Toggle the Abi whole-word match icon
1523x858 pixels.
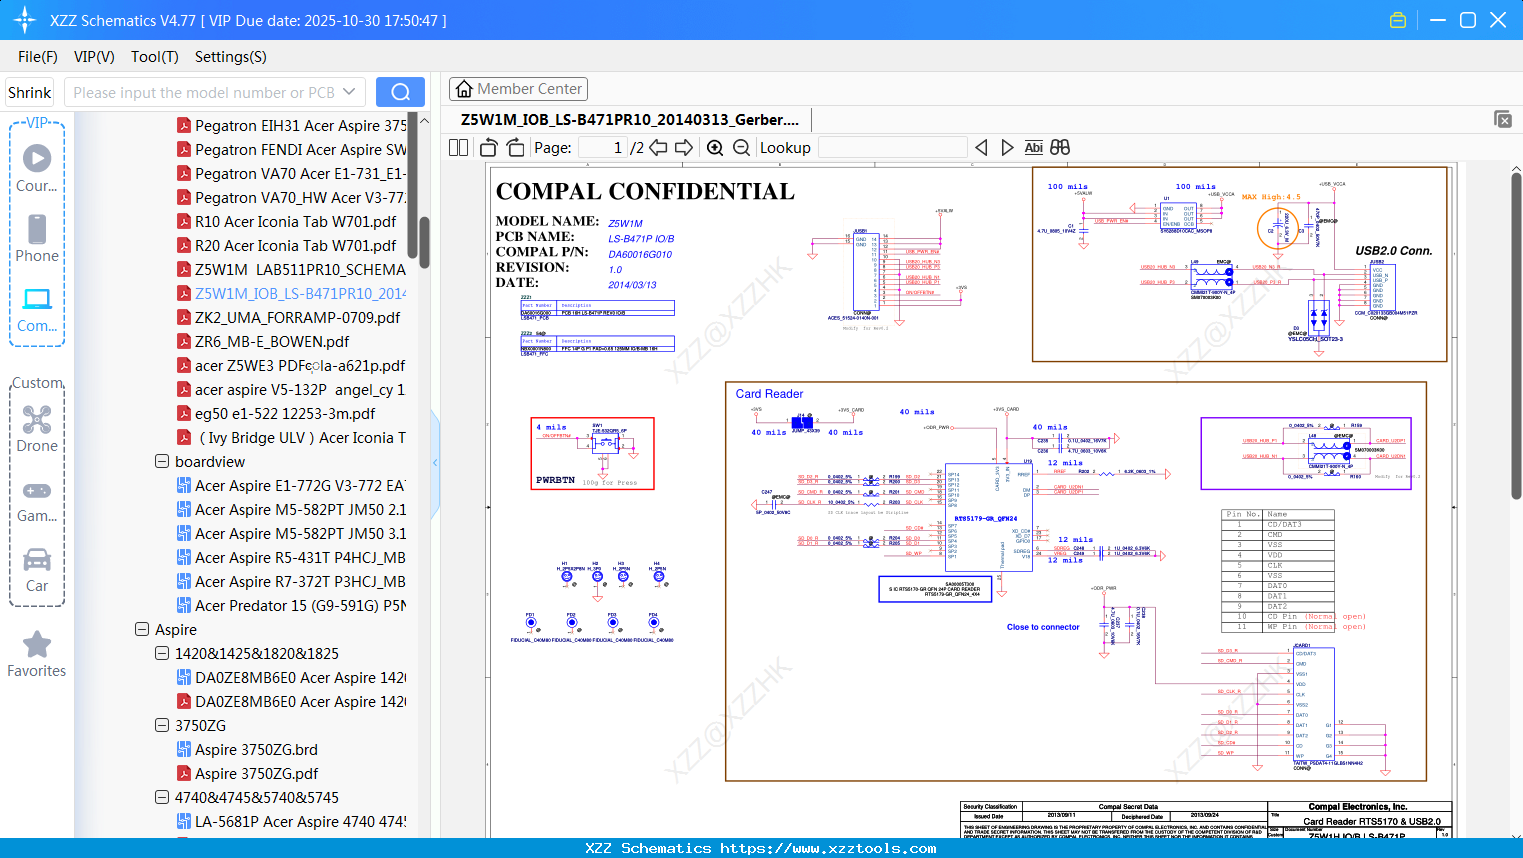coord(1034,148)
